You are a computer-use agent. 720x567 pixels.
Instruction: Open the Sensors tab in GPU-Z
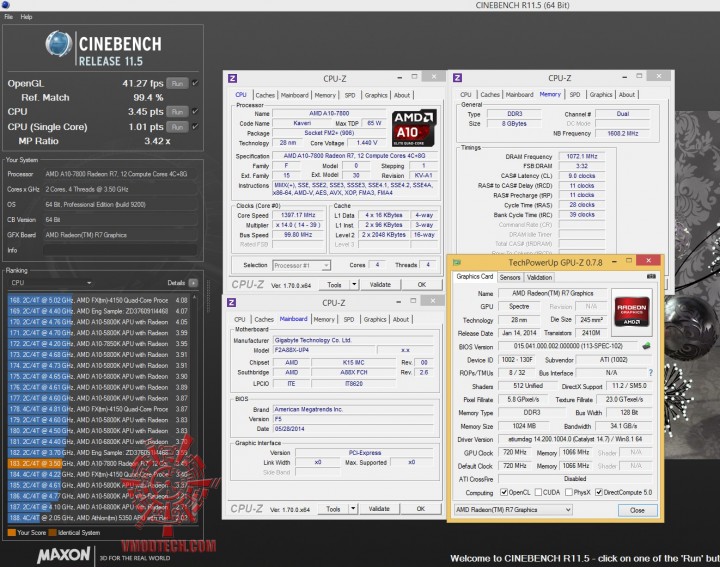click(x=510, y=277)
